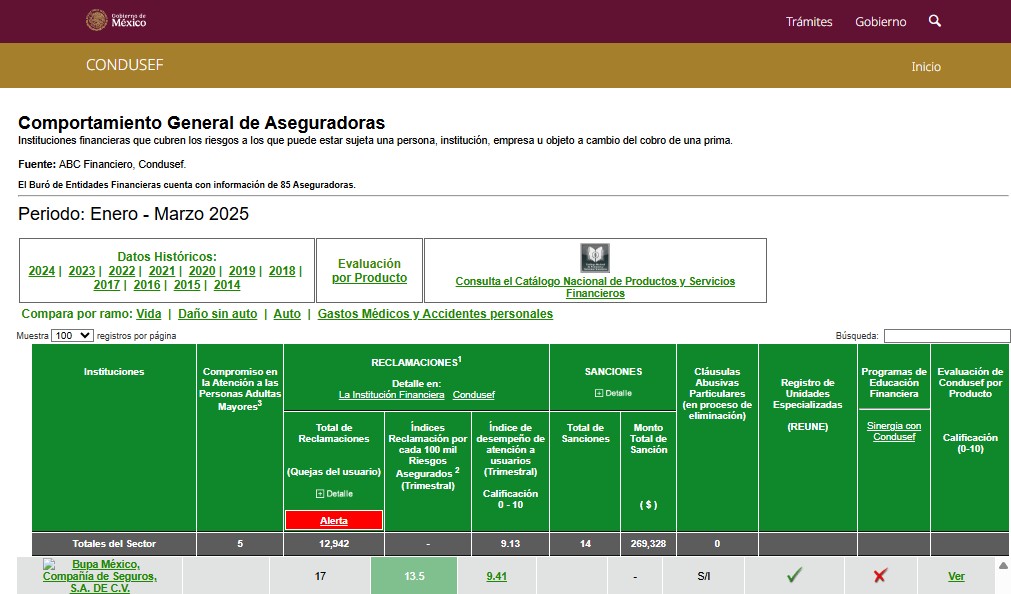Open La Institución Financiera detail link
The image size is (1011, 594).
pos(391,395)
